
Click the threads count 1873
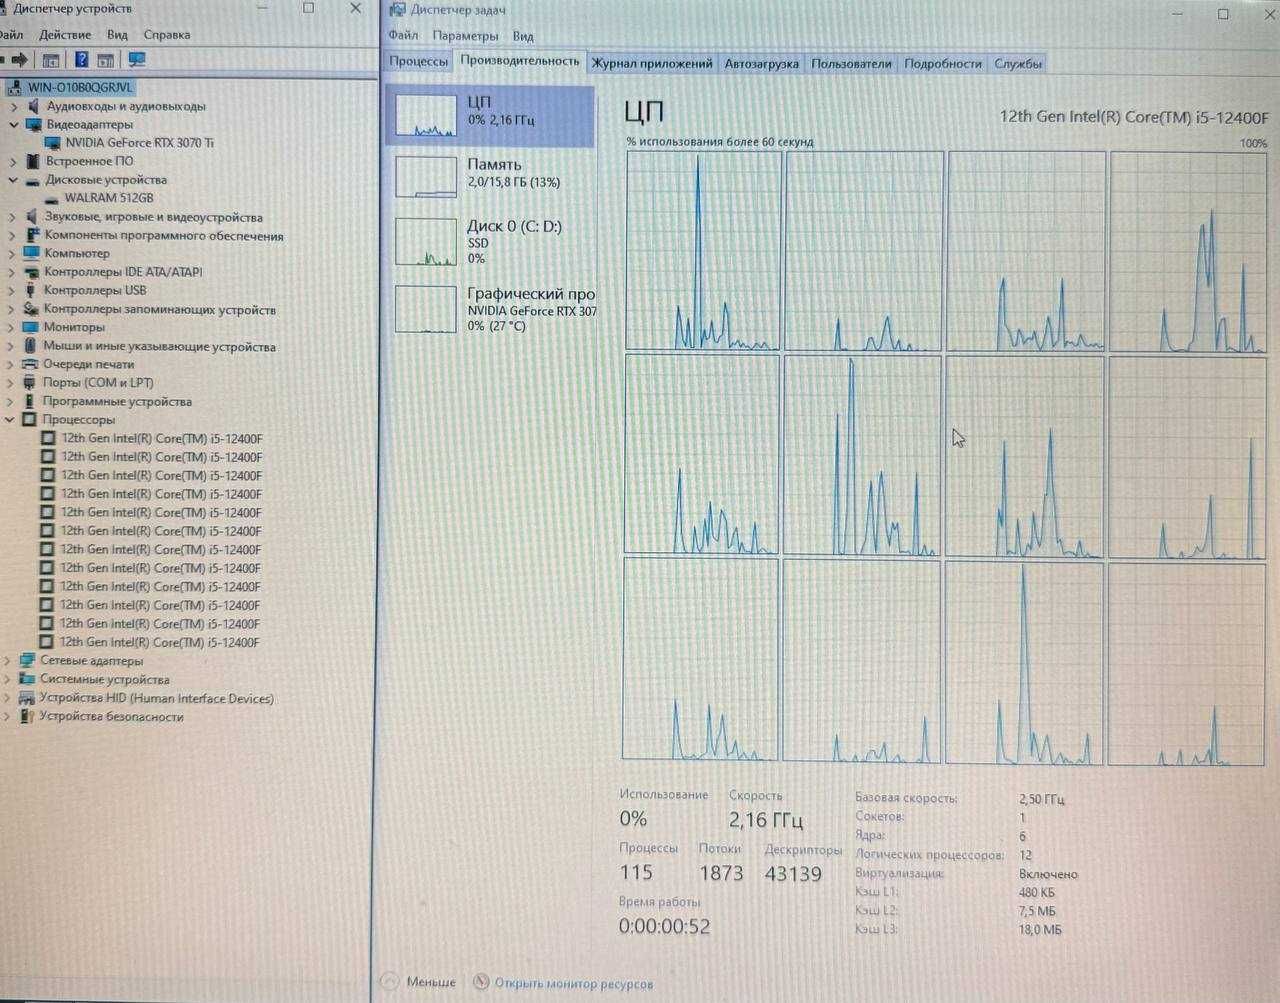[x=721, y=874]
